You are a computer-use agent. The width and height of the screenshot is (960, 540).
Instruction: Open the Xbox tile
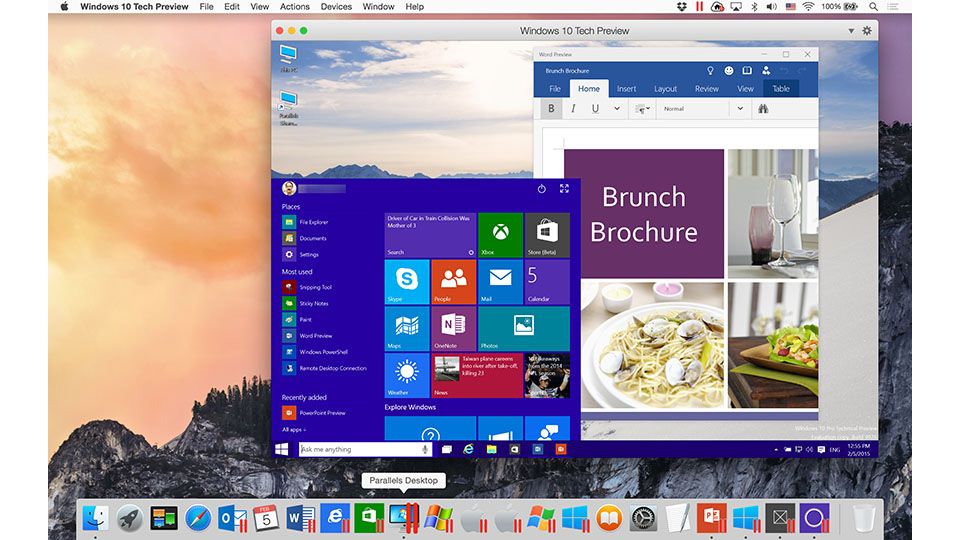[500, 235]
